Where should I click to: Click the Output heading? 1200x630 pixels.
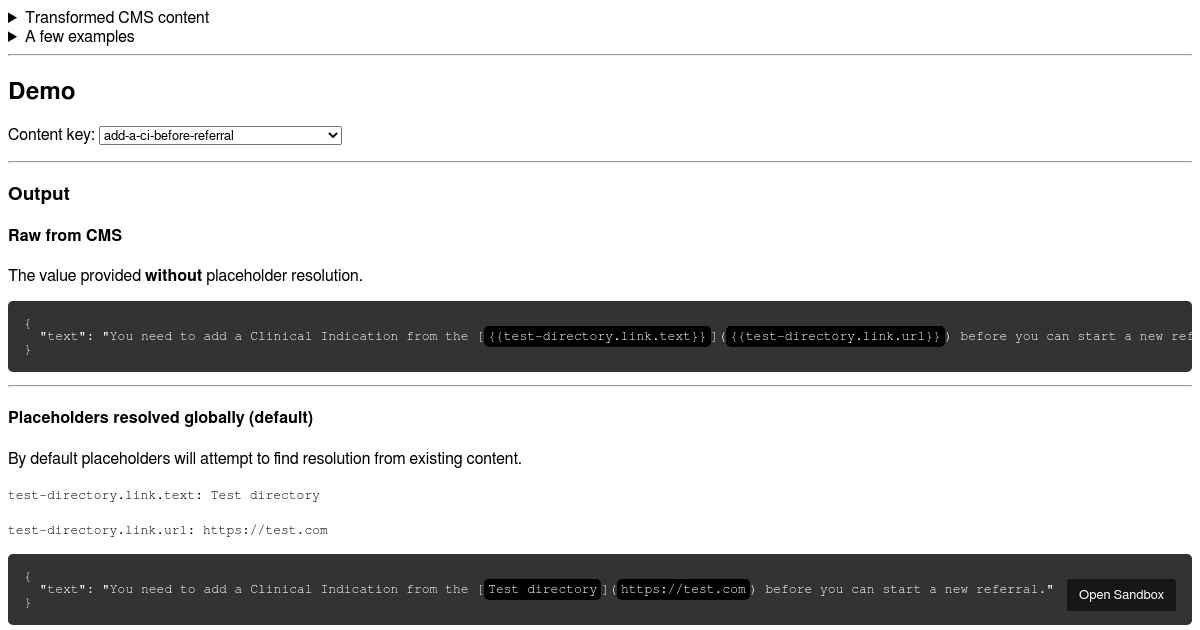click(x=38, y=194)
